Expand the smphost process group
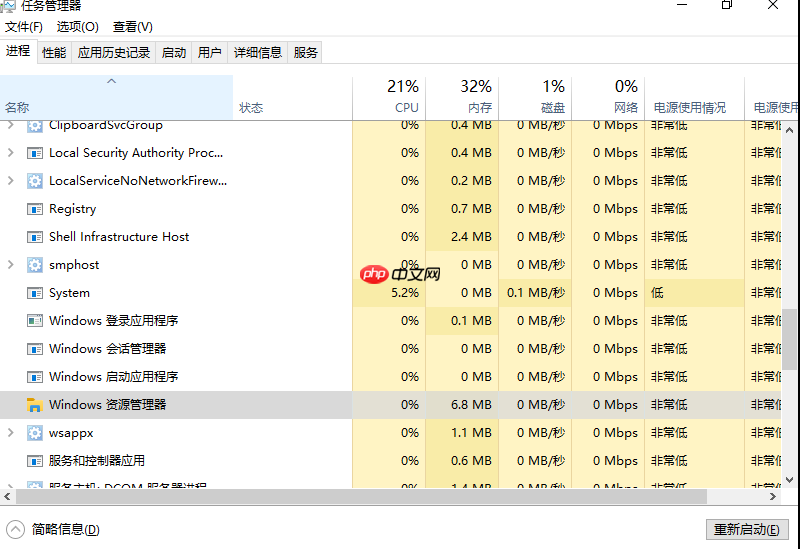 [10, 265]
